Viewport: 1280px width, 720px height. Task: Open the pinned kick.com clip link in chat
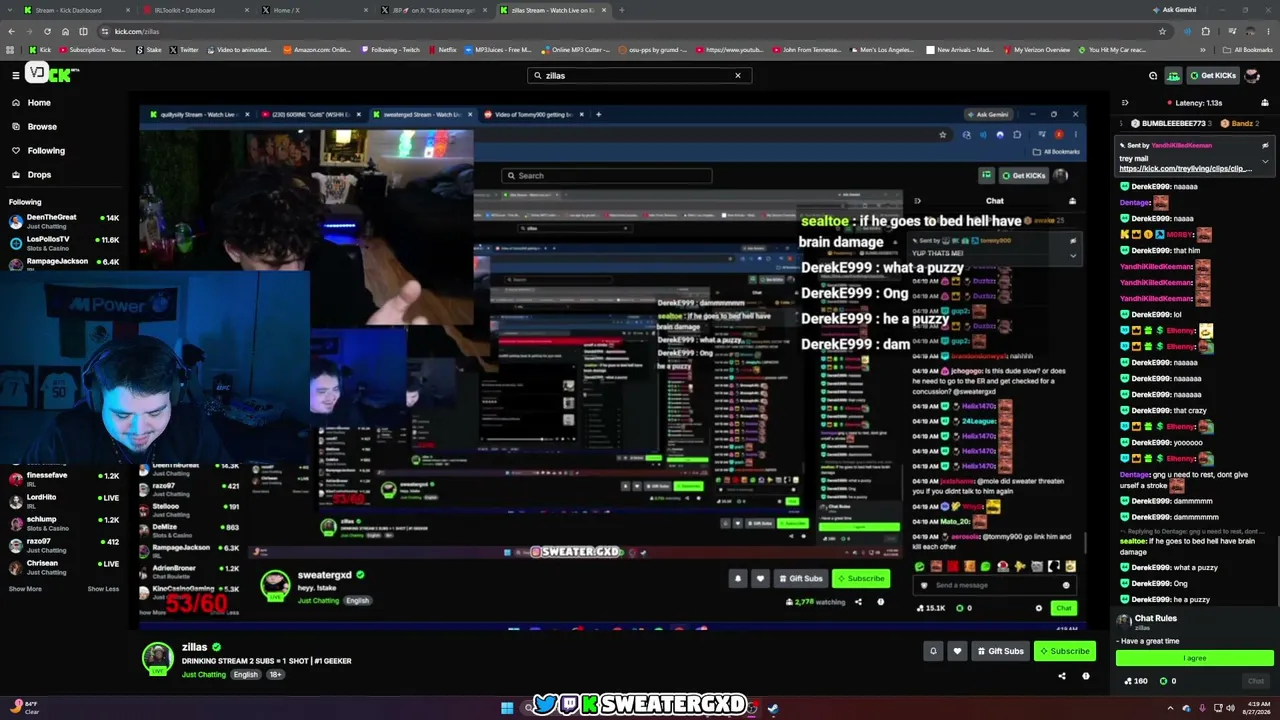coord(1185,169)
